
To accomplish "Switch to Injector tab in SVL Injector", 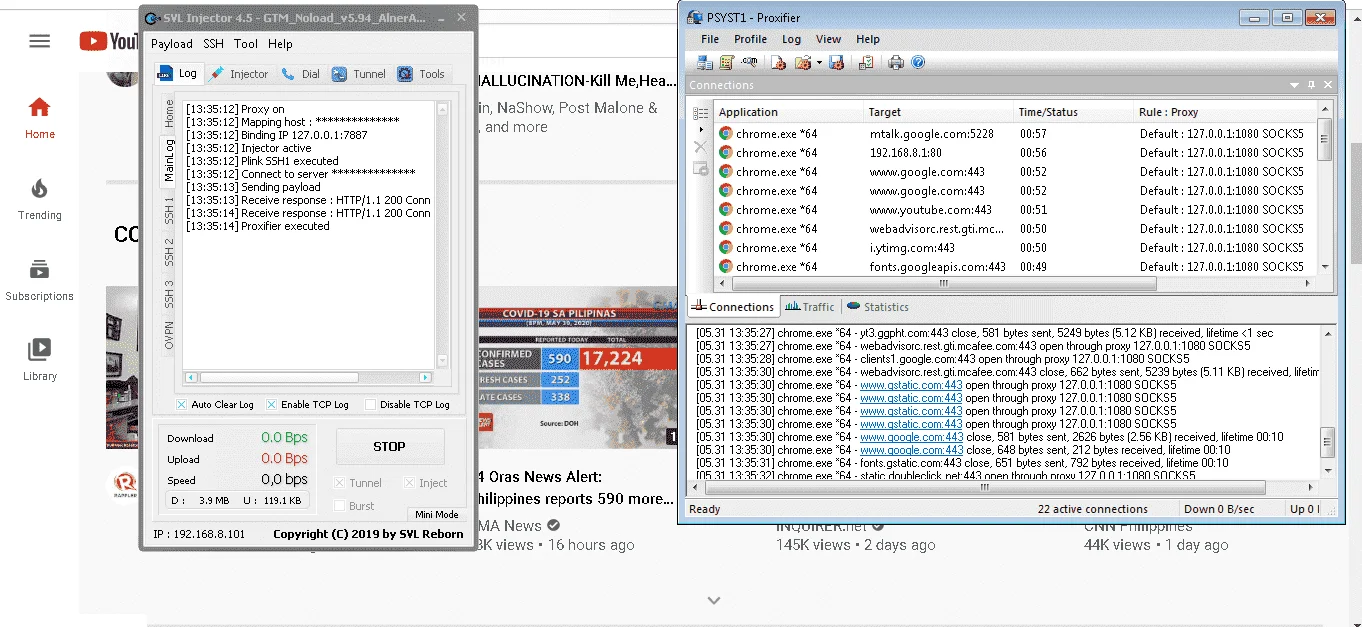I will click(x=239, y=74).
